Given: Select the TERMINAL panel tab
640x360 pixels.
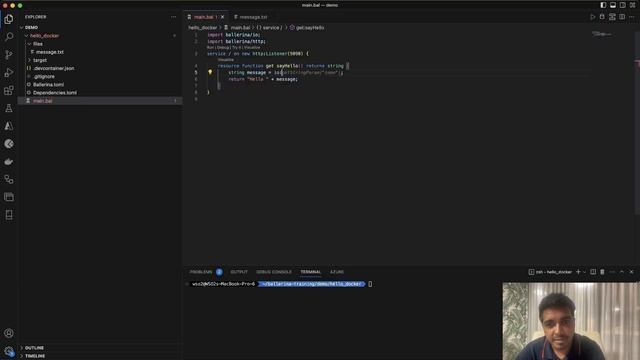Looking at the screenshot, I should 311,272.
